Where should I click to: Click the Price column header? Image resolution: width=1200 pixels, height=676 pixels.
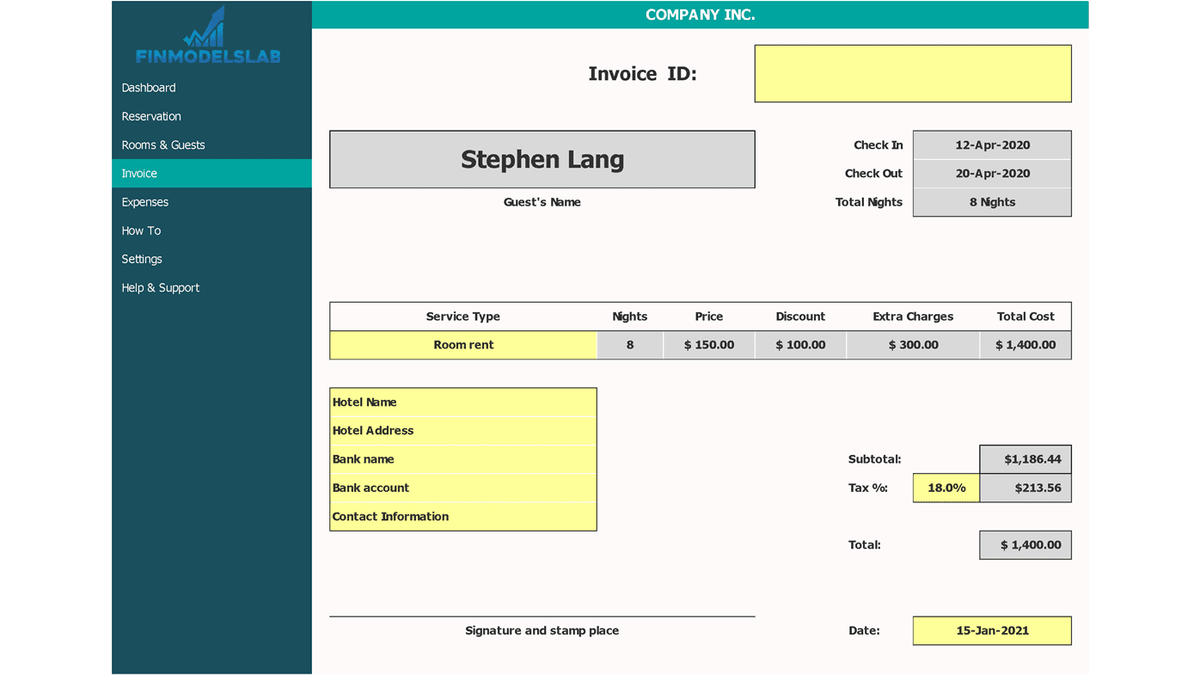click(x=709, y=316)
